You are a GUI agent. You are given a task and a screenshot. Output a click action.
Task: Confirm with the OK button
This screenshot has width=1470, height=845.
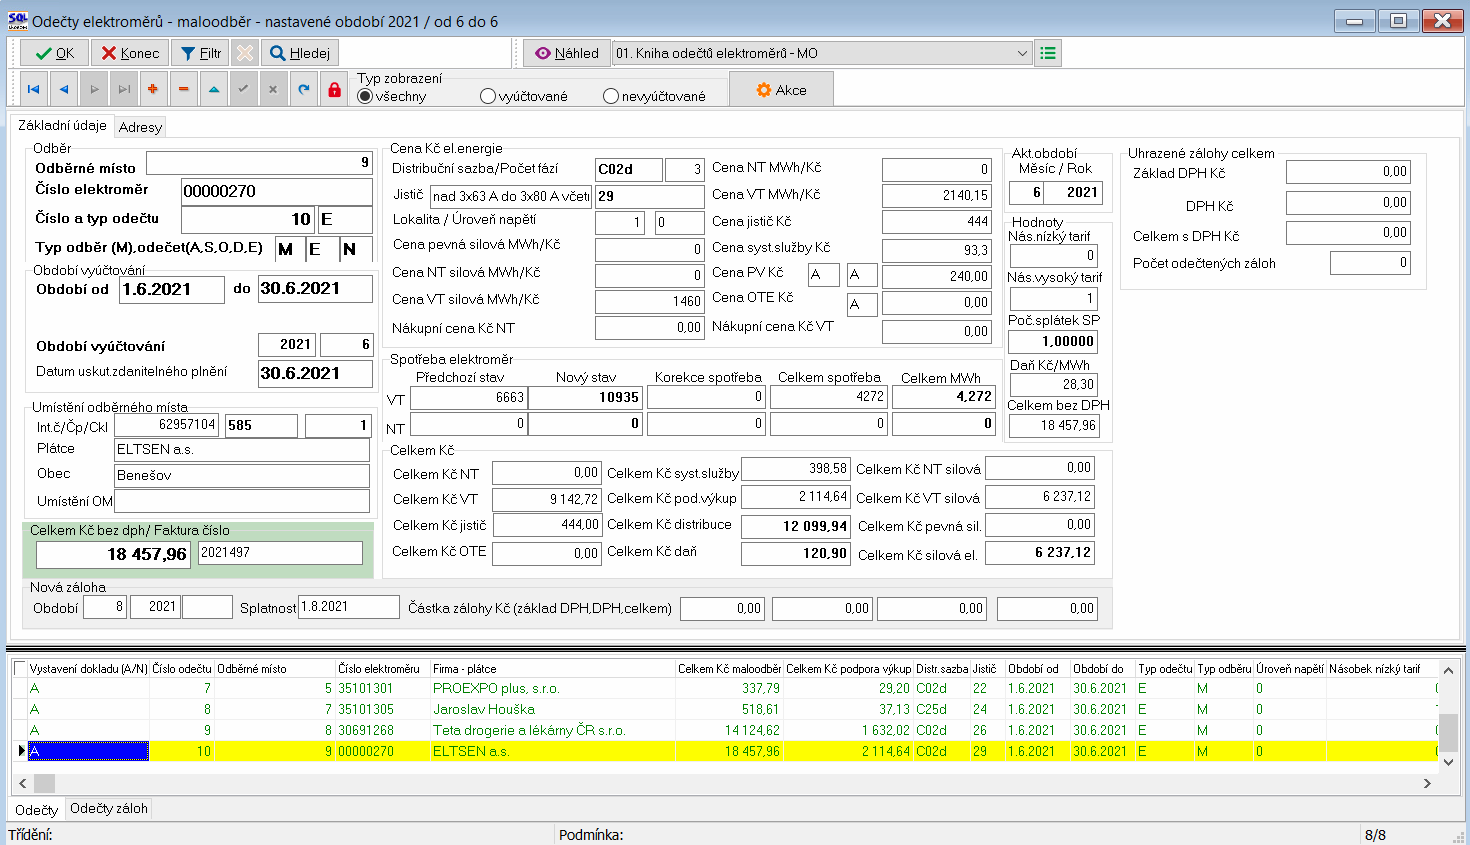(x=54, y=53)
